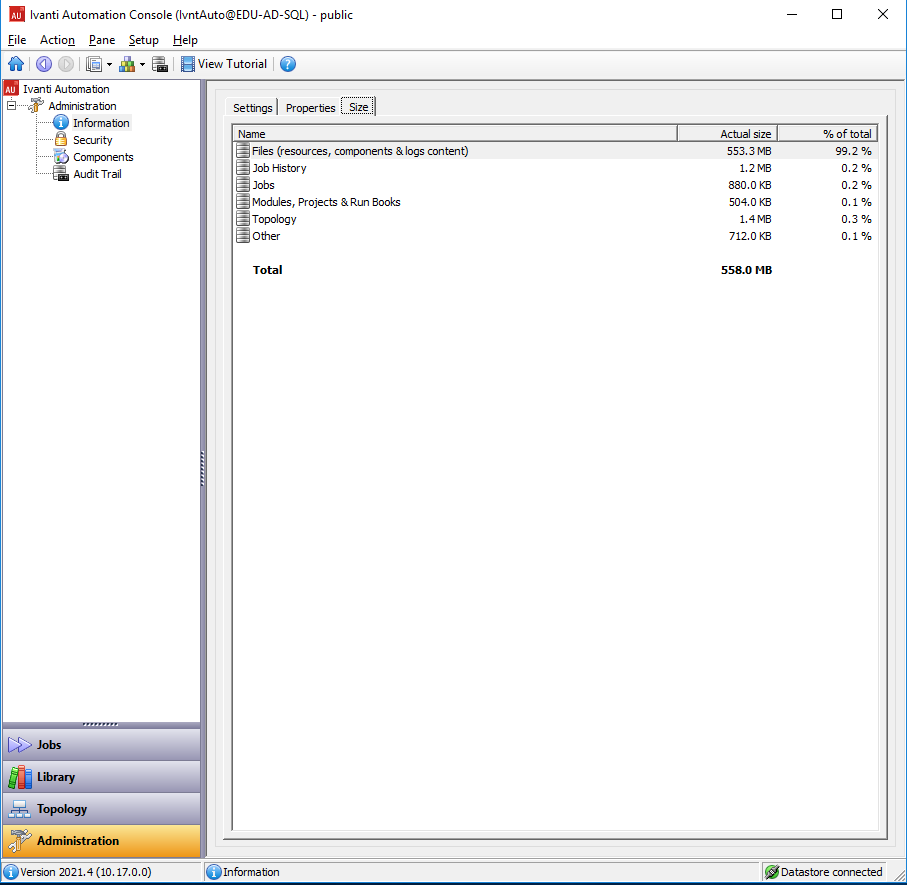Screen dimensions: 907x885
Task: Select Security in the tree
Action: (x=93, y=140)
